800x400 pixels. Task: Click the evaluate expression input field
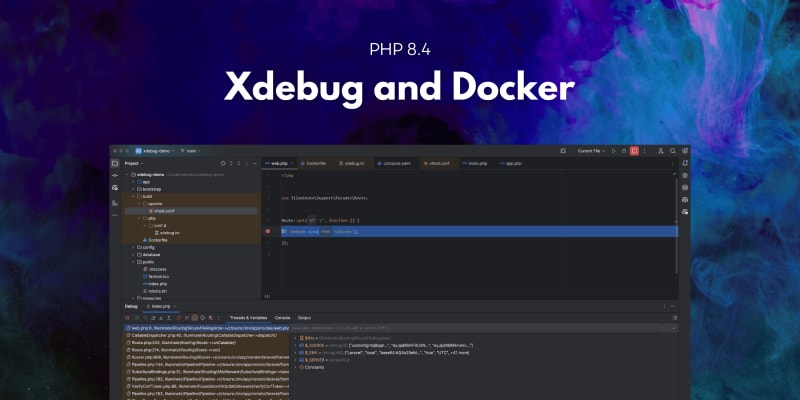[x=480, y=327]
